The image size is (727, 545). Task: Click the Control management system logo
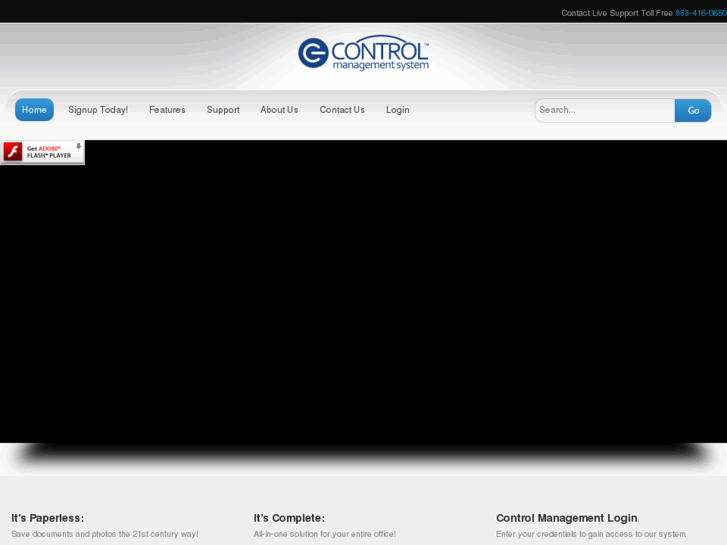pyautogui.click(x=364, y=53)
